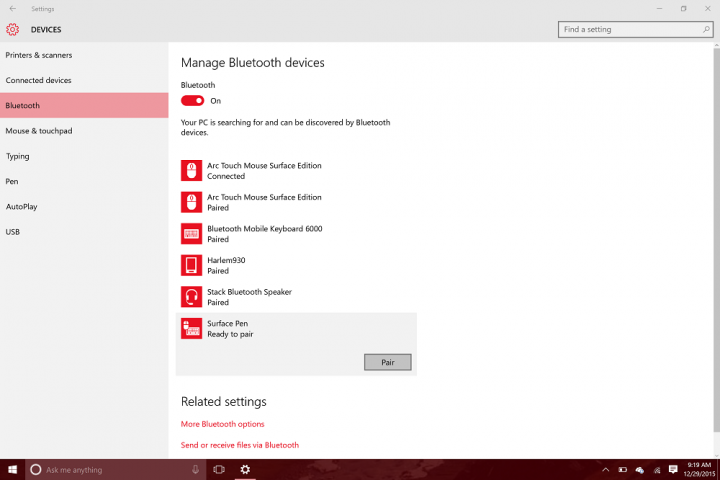Screen dimensions: 720x480
Task: Select the Bluetooth Mobile Keyboard 6000 name
Action: click(x=264, y=229)
